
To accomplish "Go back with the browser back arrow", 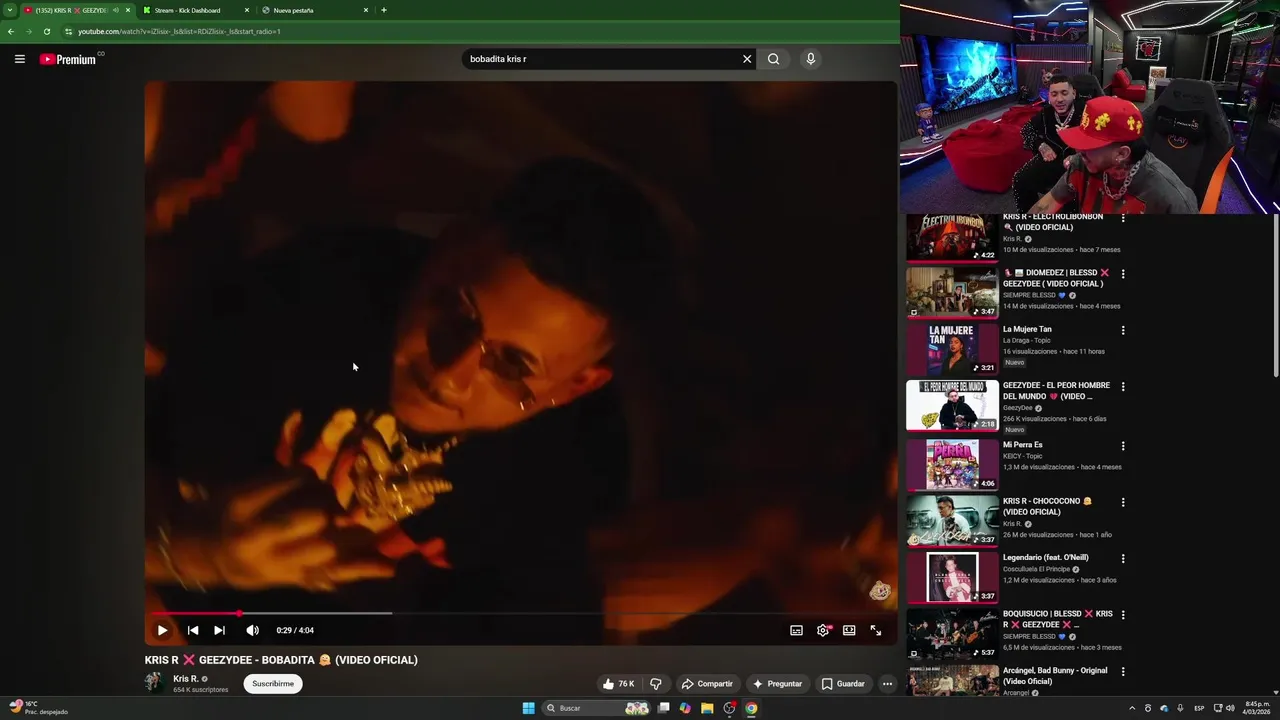I will 11,31.
